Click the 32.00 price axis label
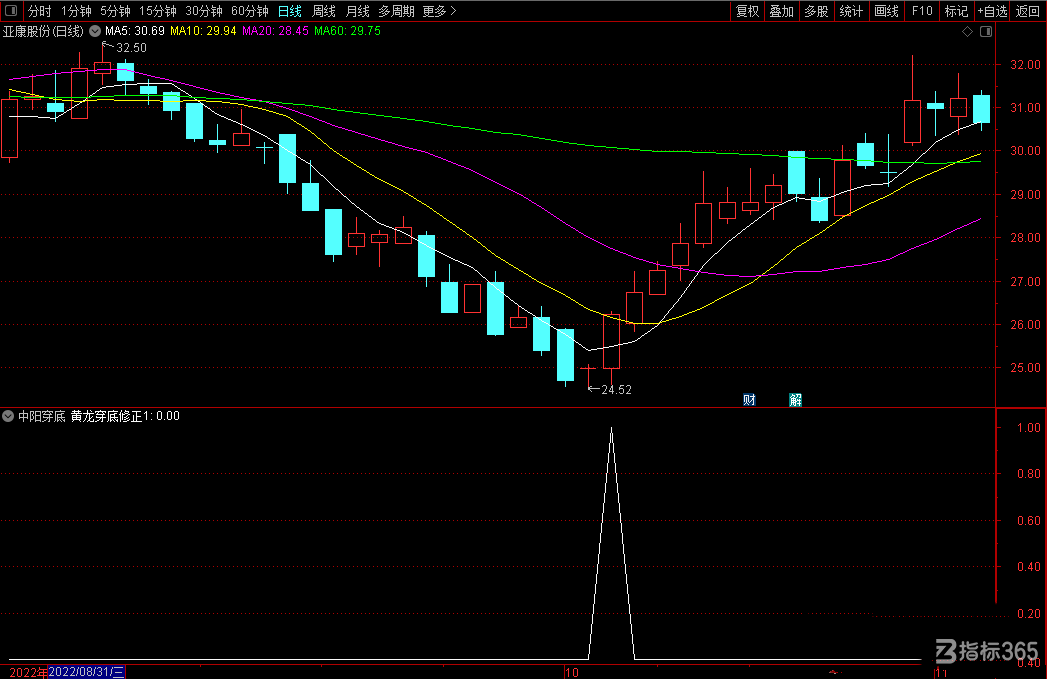The width and height of the screenshot is (1047, 679). 1025,65
